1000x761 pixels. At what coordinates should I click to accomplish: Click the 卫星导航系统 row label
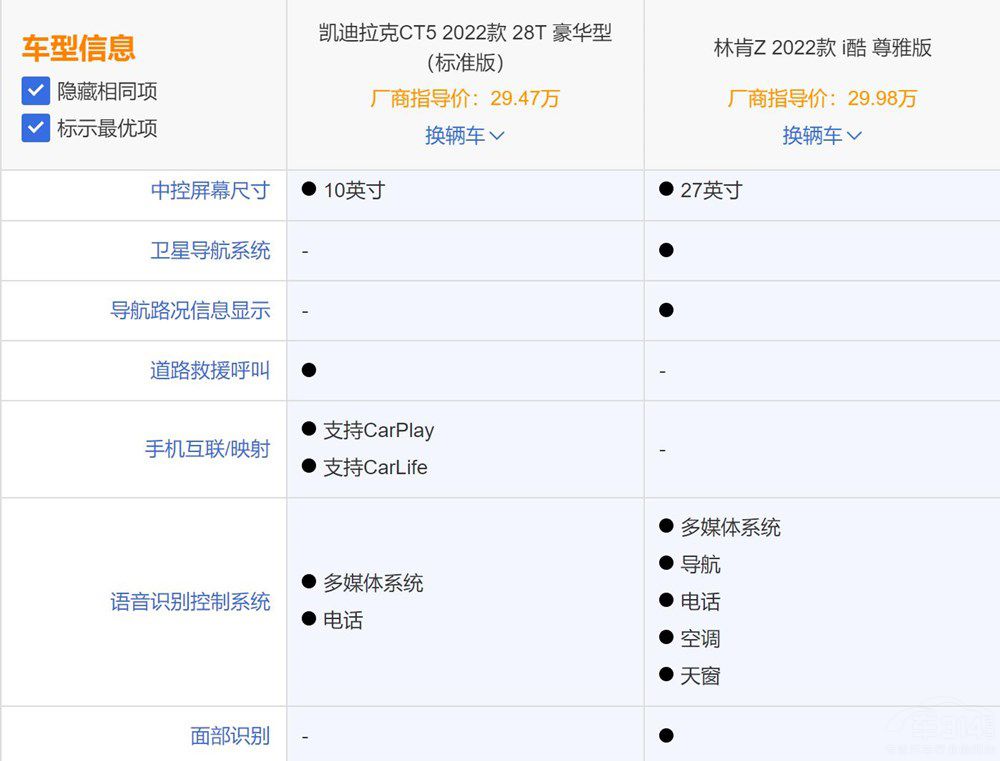(210, 251)
